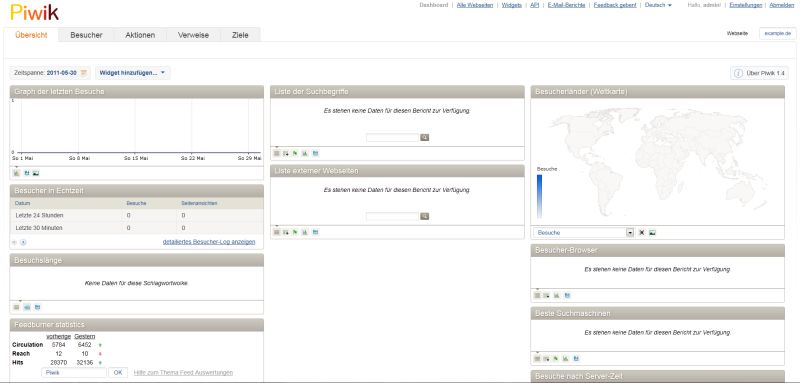Viewport: 800px width, 383px height.
Task: Open Alle Webseiten link
Action: [474, 5]
